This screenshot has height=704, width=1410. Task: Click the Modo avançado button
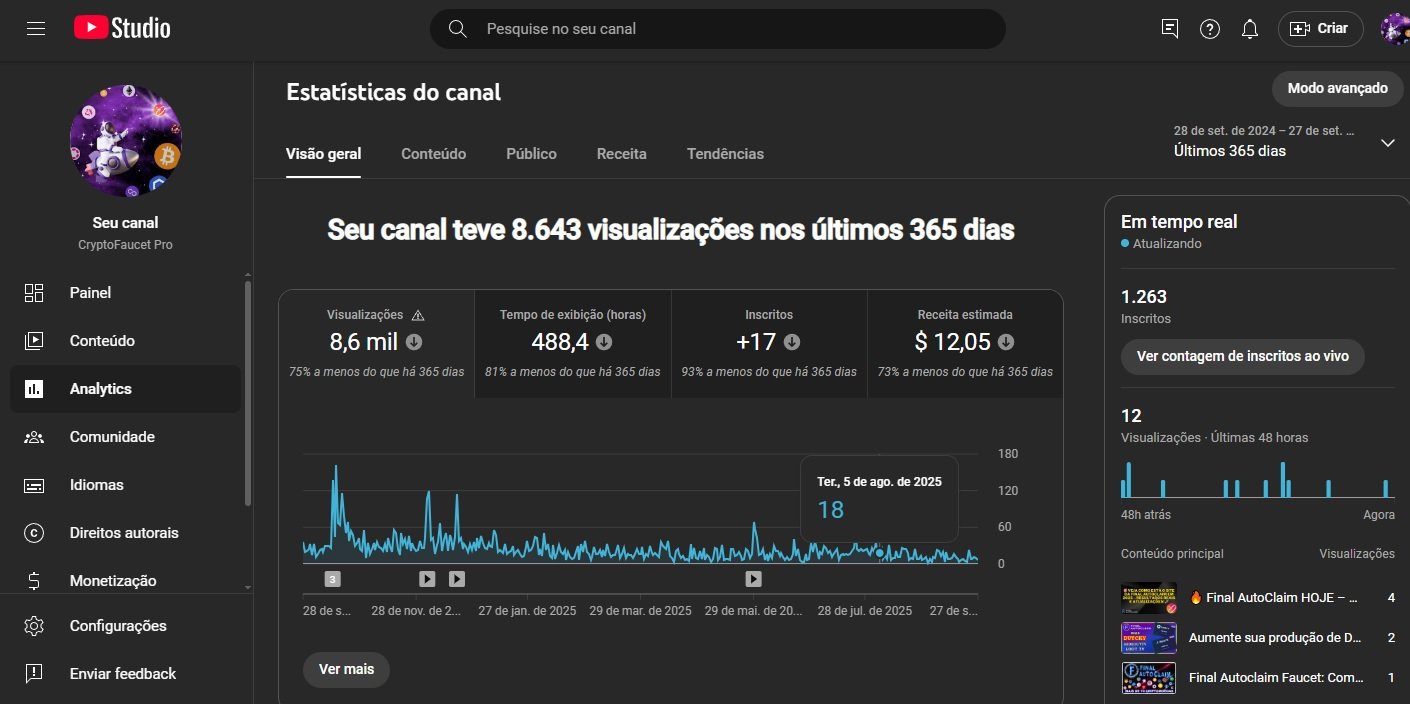point(1337,88)
